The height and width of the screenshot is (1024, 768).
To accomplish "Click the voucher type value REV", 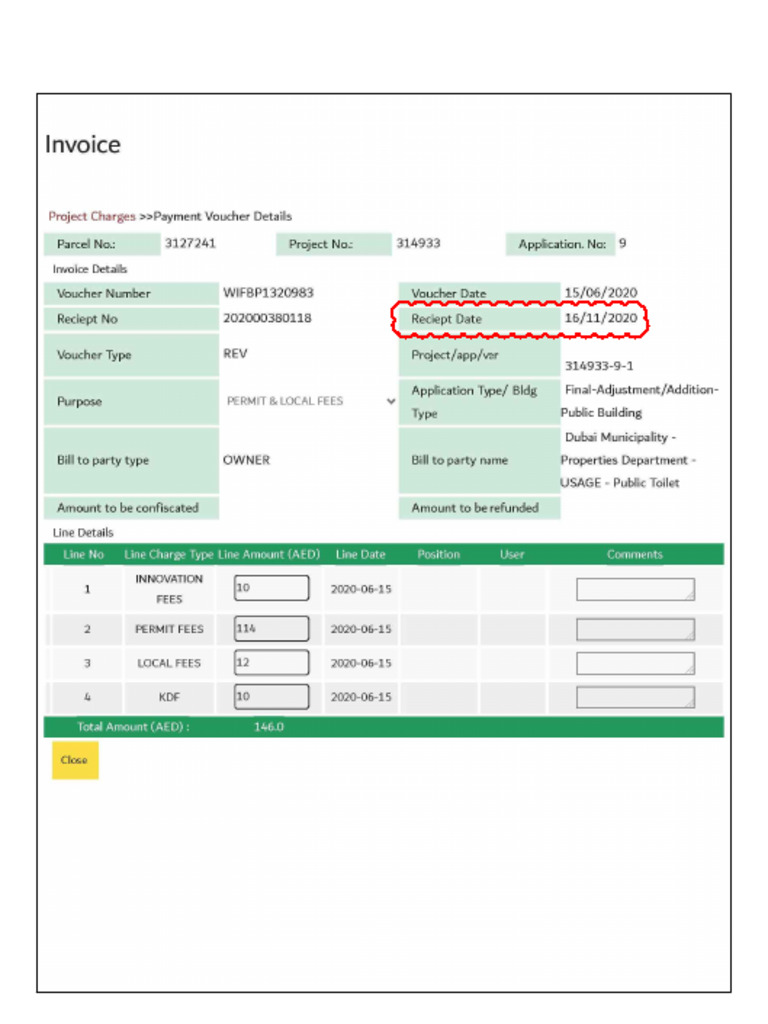I will coord(235,353).
